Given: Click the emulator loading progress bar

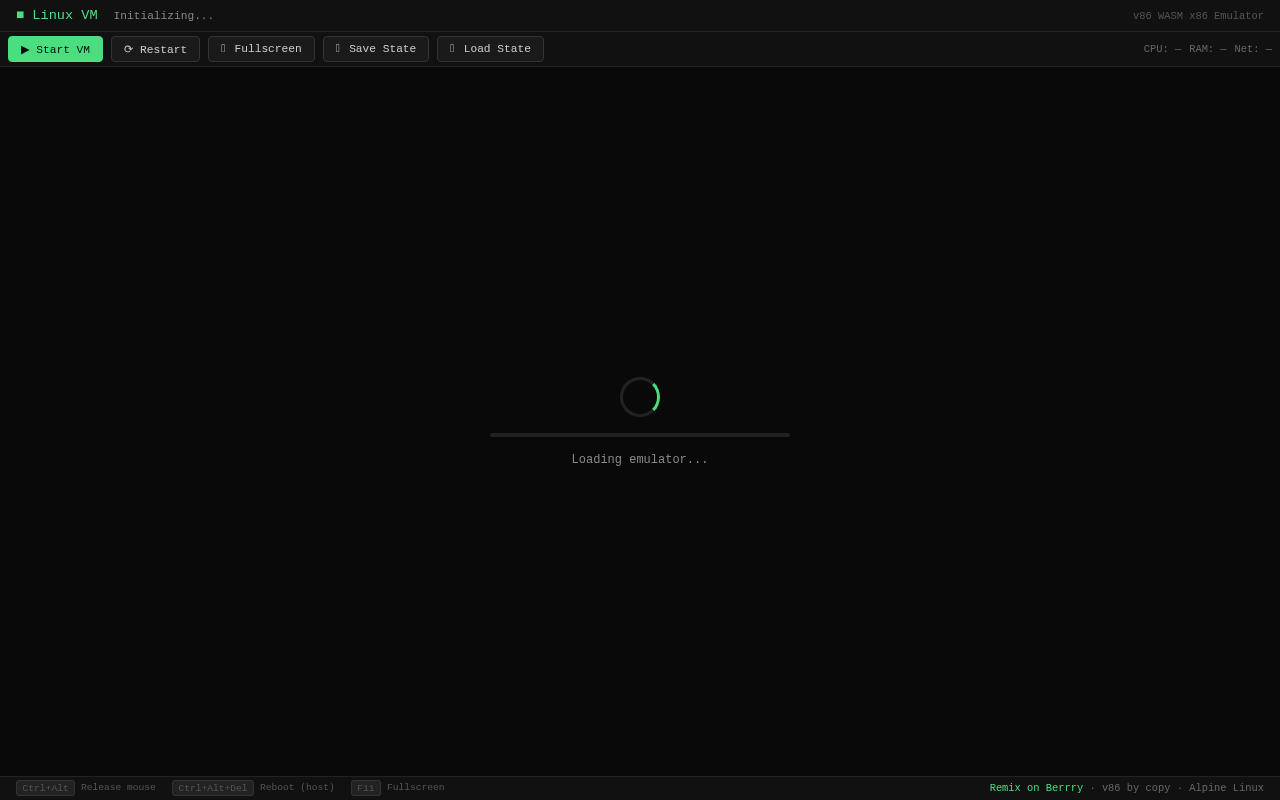Looking at the screenshot, I should coord(640,435).
